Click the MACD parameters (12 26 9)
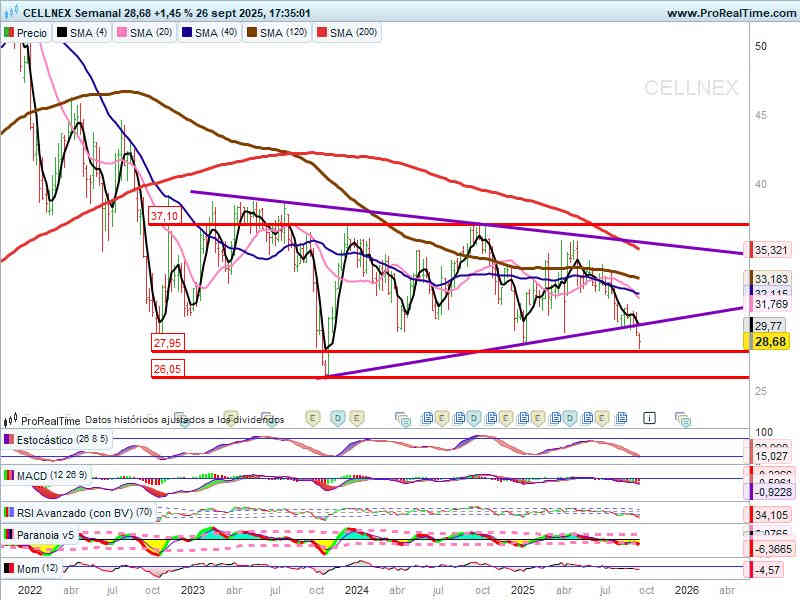Screen dimensions: 800x600 (69, 475)
